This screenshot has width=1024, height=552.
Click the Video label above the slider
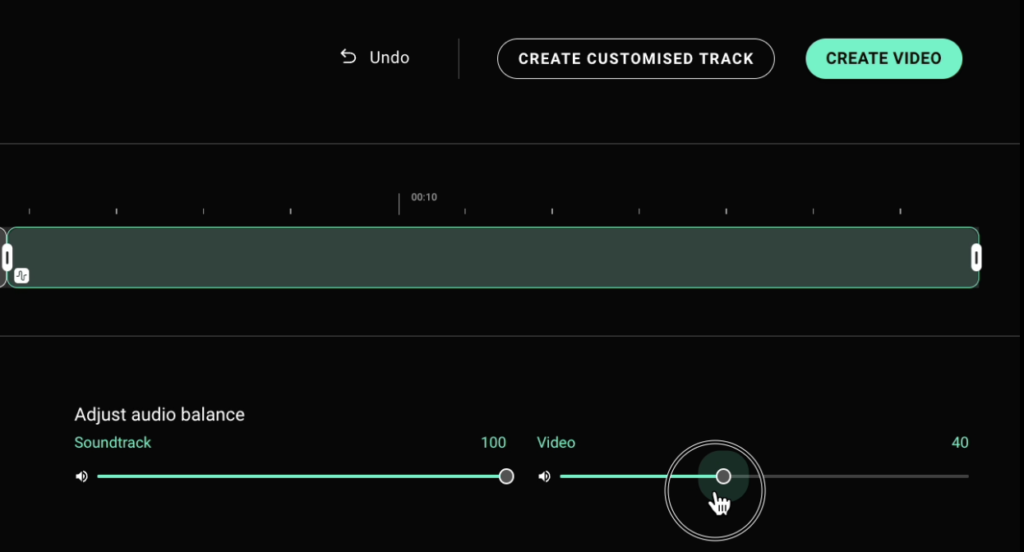556,443
